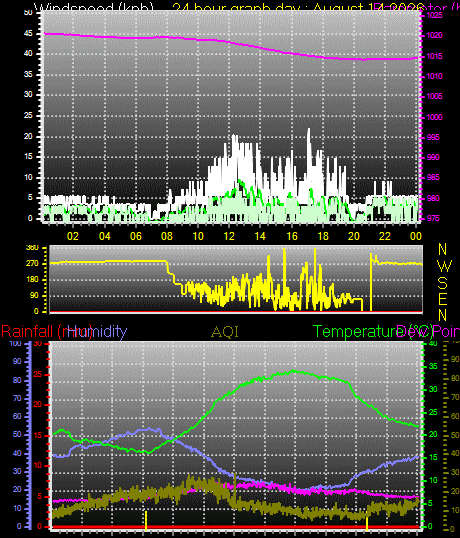Select hour 10 on the time axis
Screen dimensions: 460x538
click(x=198, y=236)
